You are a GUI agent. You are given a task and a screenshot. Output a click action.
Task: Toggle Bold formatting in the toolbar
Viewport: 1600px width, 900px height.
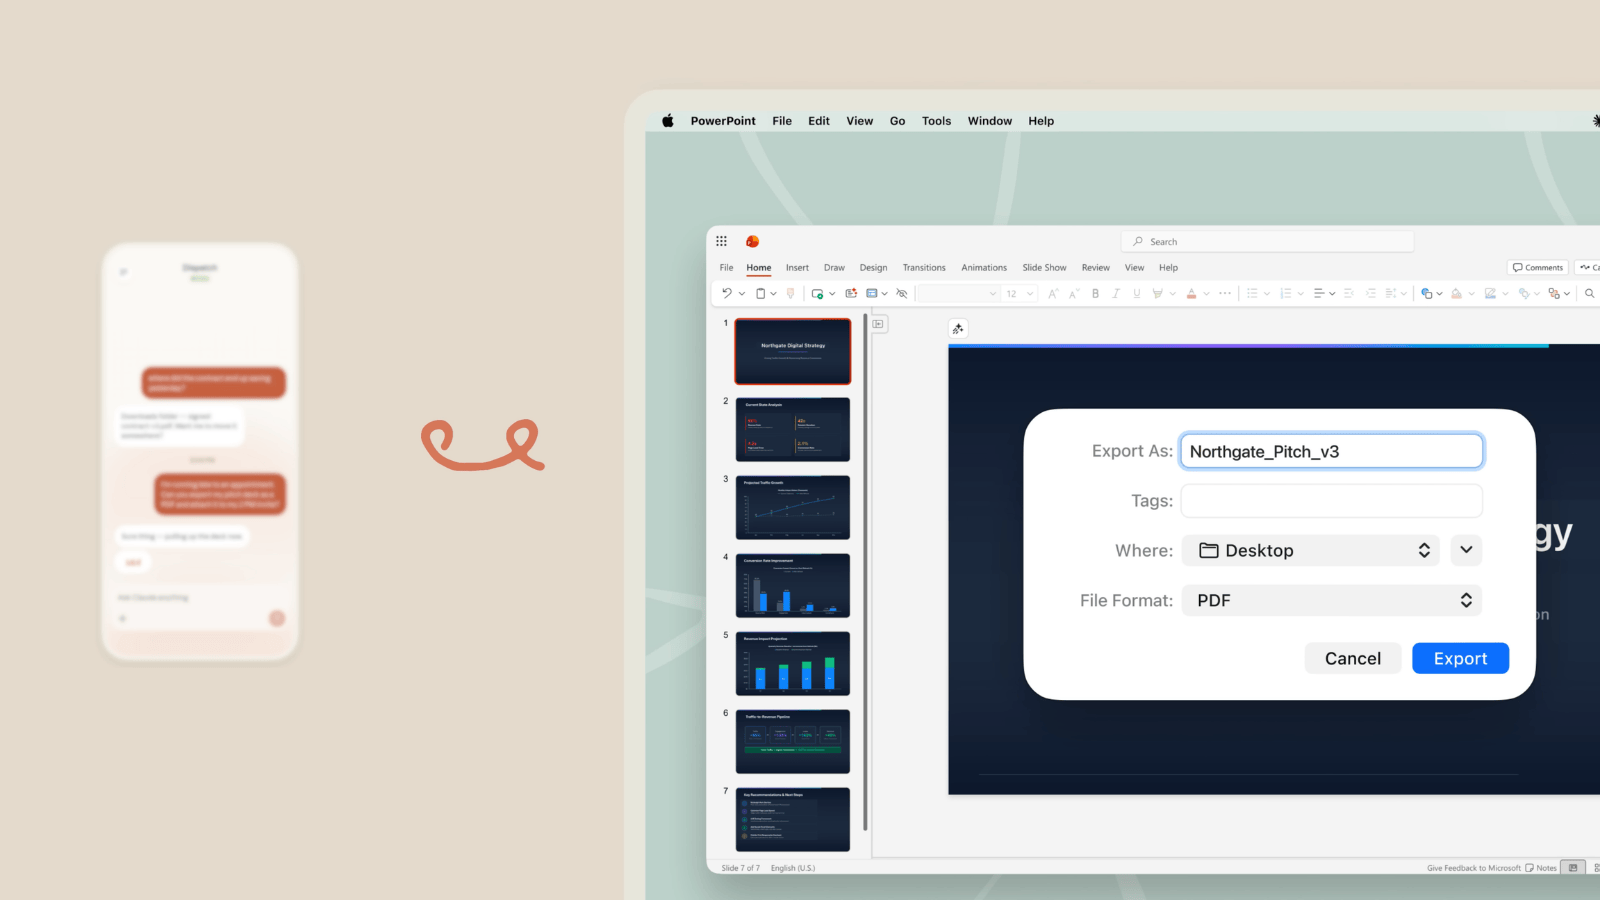[1096, 293]
